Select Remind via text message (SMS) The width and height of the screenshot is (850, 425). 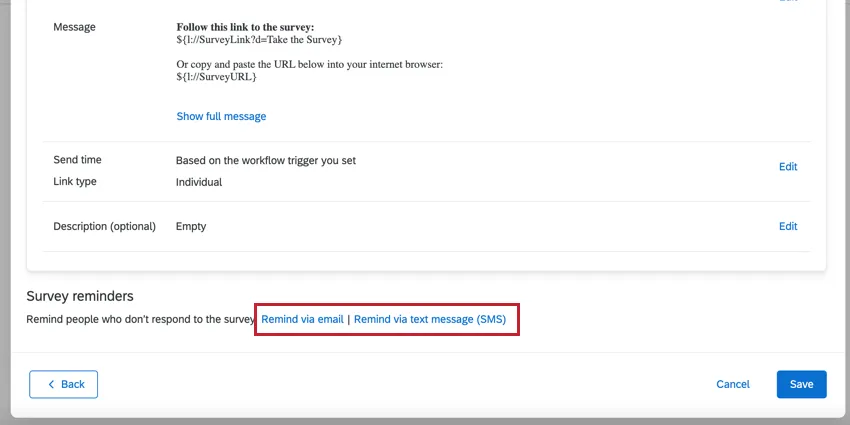click(430, 320)
